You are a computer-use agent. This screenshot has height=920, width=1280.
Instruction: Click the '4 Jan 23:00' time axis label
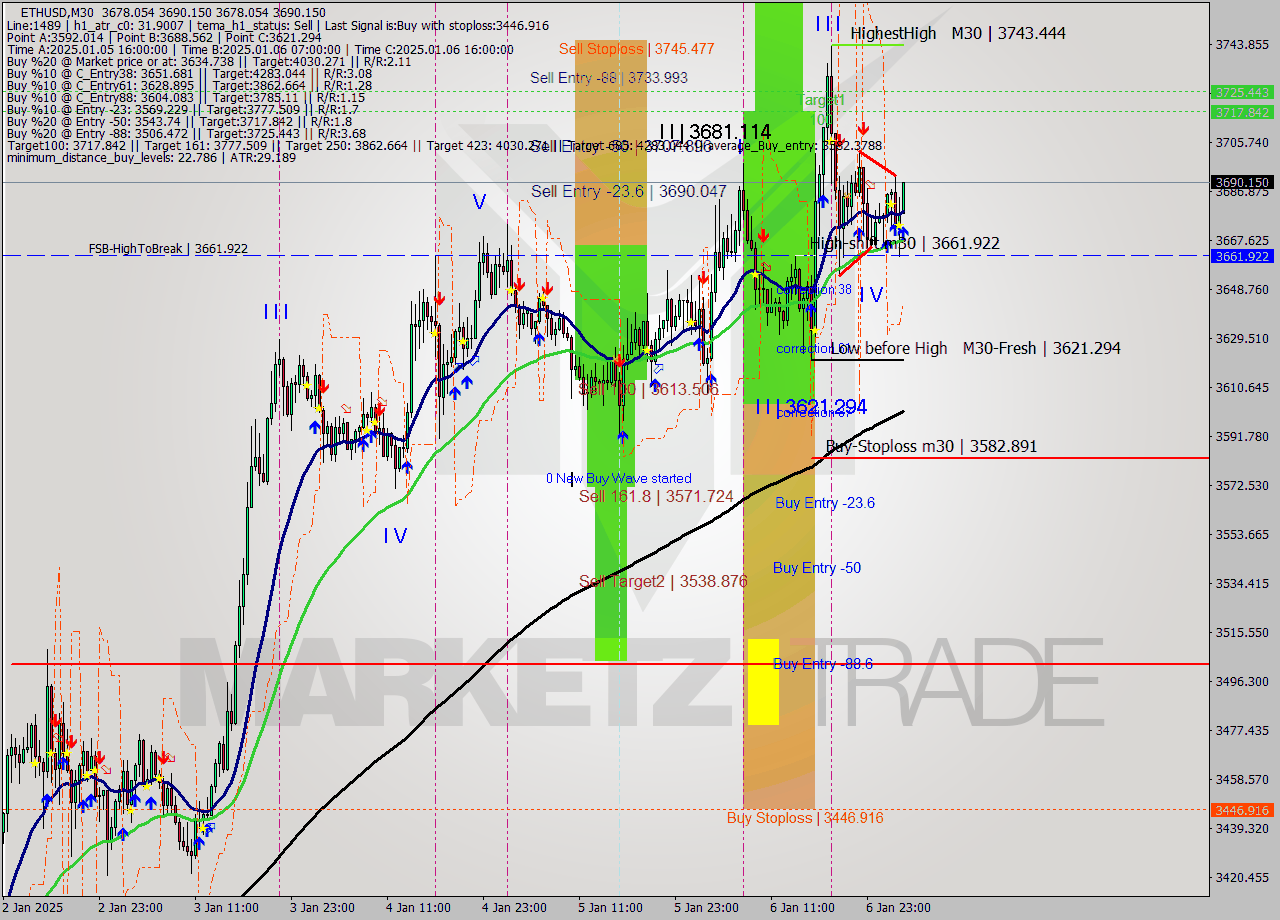pyautogui.click(x=514, y=908)
